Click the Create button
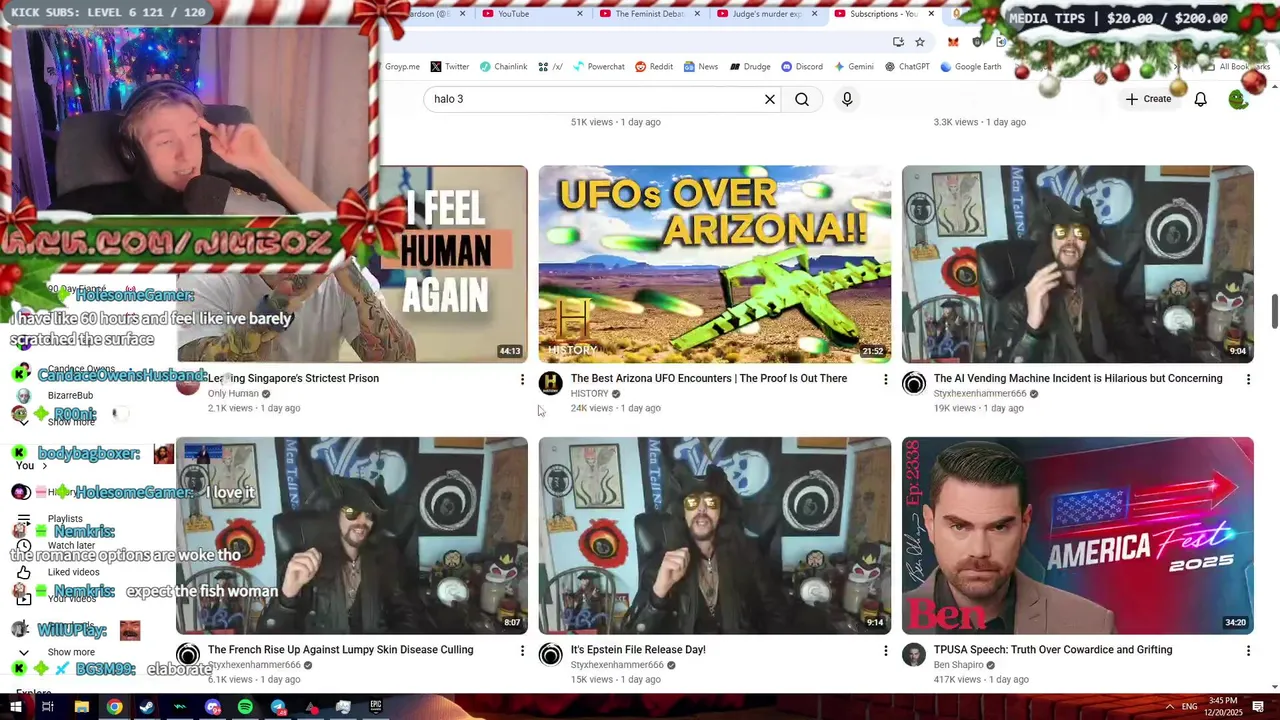The height and width of the screenshot is (720, 1280). [1148, 99]
